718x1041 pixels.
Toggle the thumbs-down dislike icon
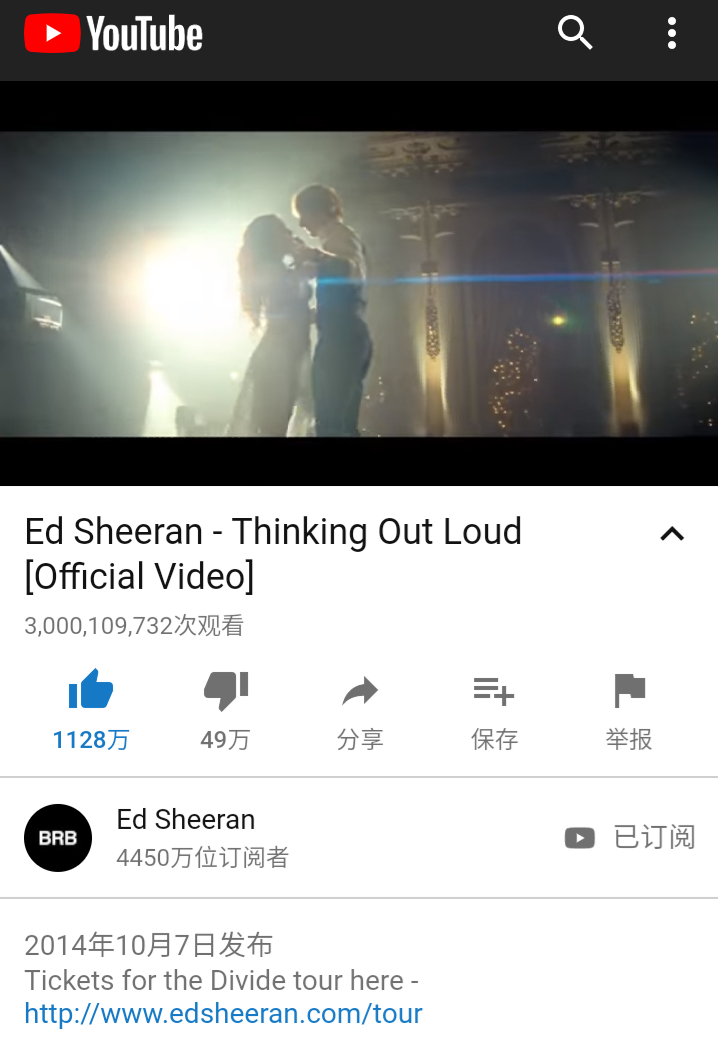[226, 690]
